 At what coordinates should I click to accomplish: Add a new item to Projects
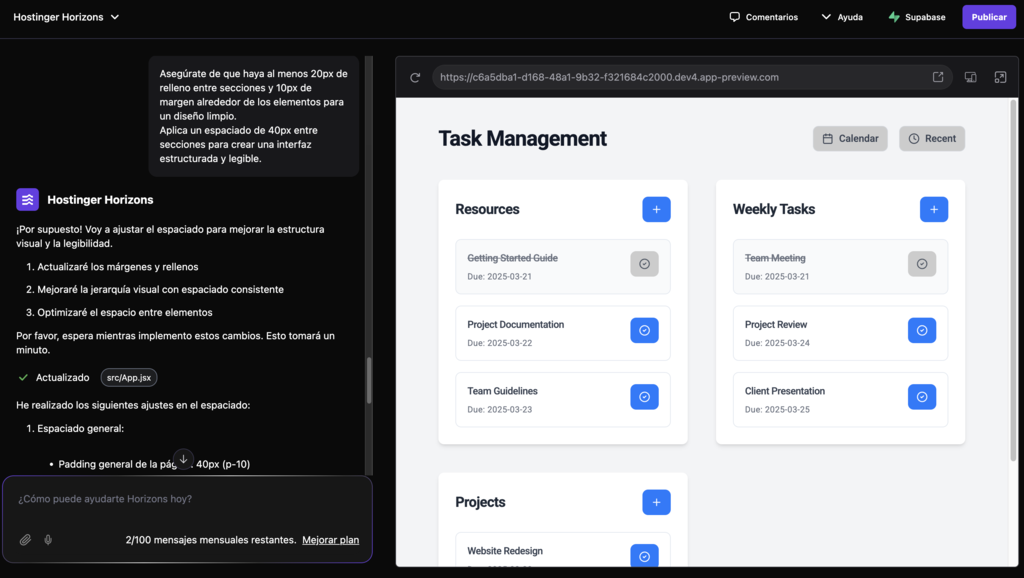[x=656, y=502]
